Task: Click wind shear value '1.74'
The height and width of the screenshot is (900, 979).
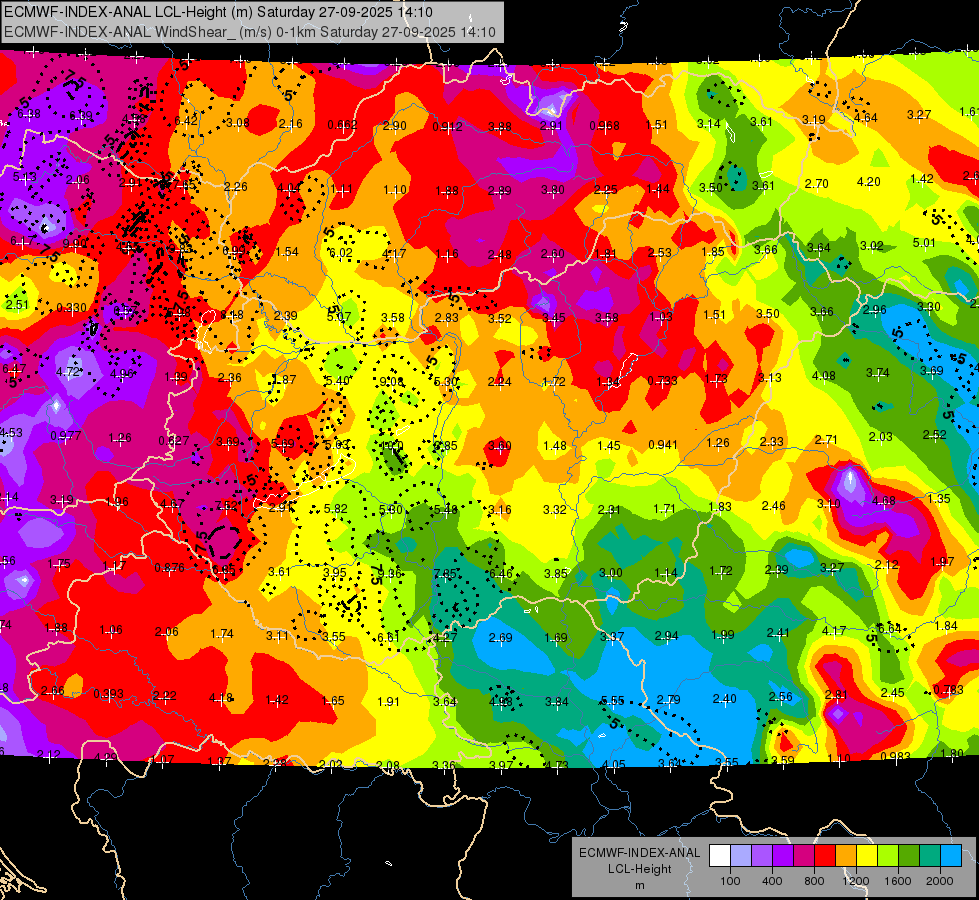Action: click(222, 634)
